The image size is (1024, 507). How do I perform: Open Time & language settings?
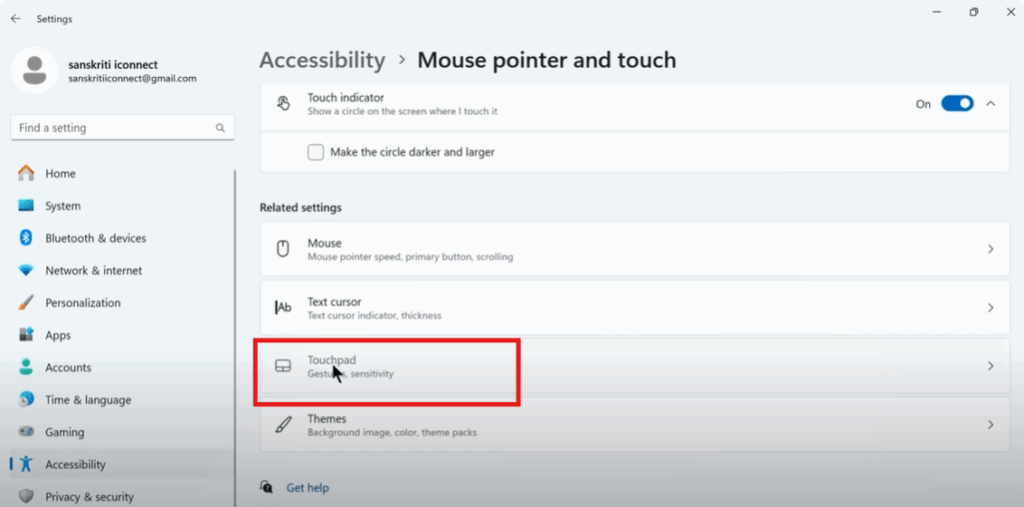click(x=121, y=399)
